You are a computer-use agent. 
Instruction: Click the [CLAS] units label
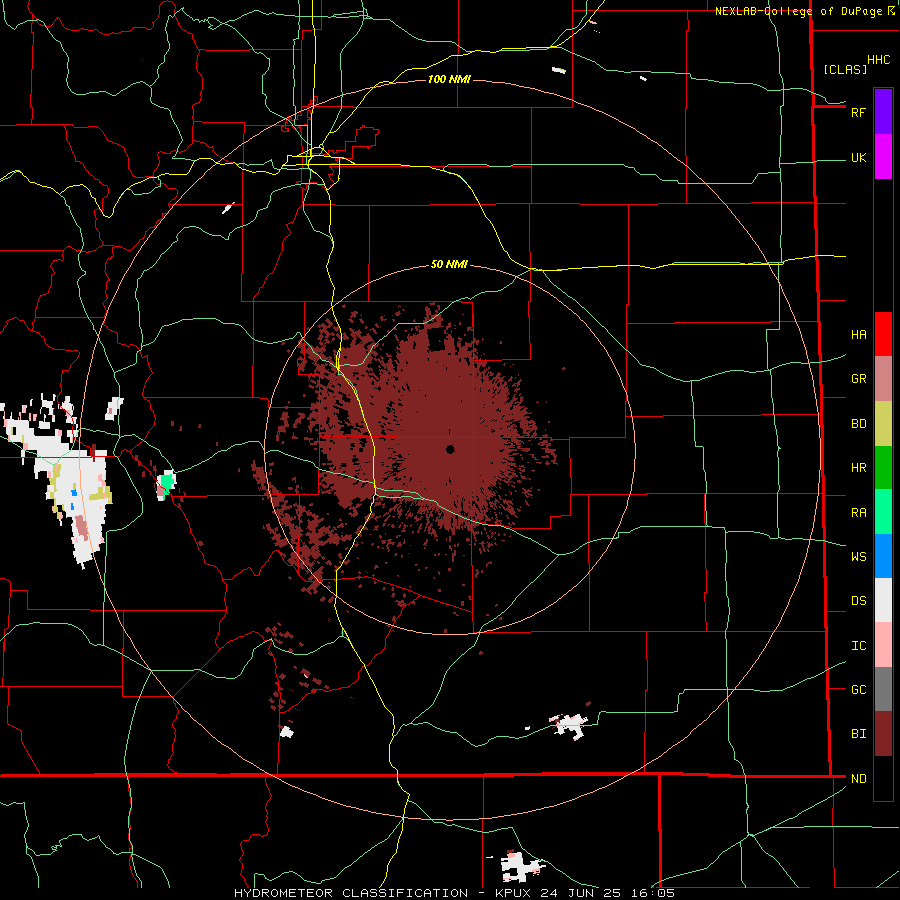(845, 69)
